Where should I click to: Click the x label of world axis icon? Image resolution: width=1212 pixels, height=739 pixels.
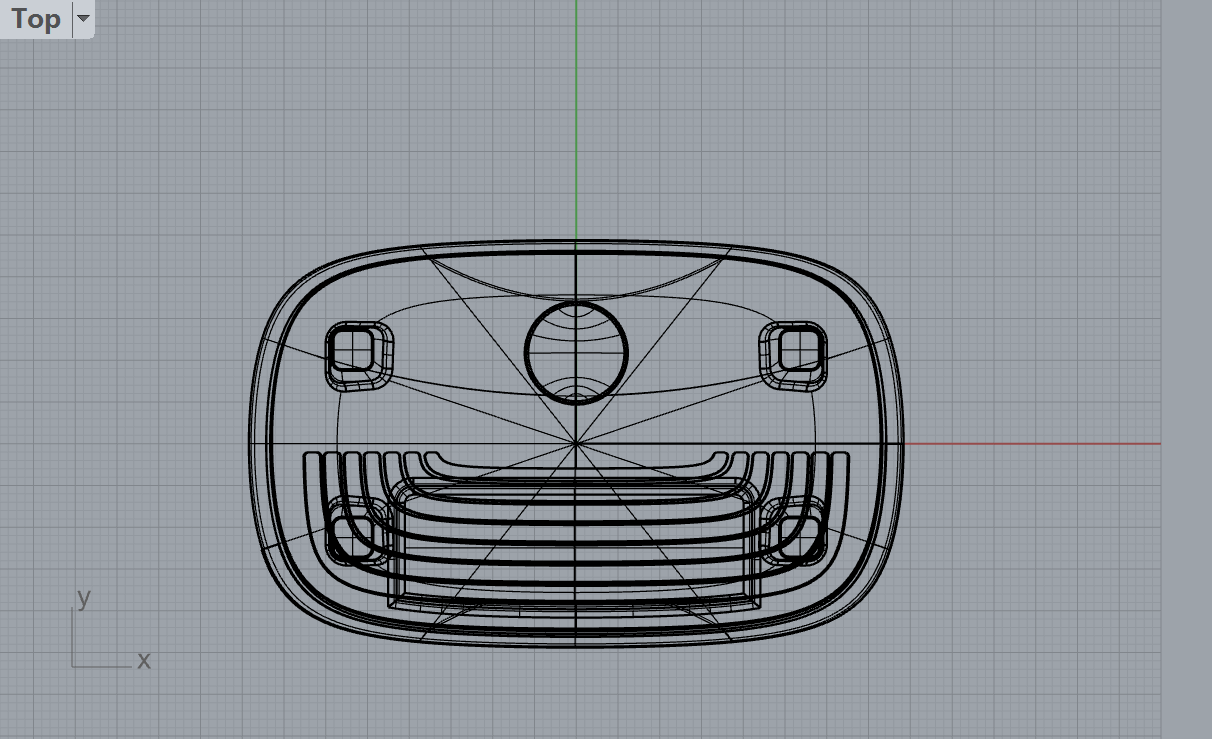click(144, 660)
